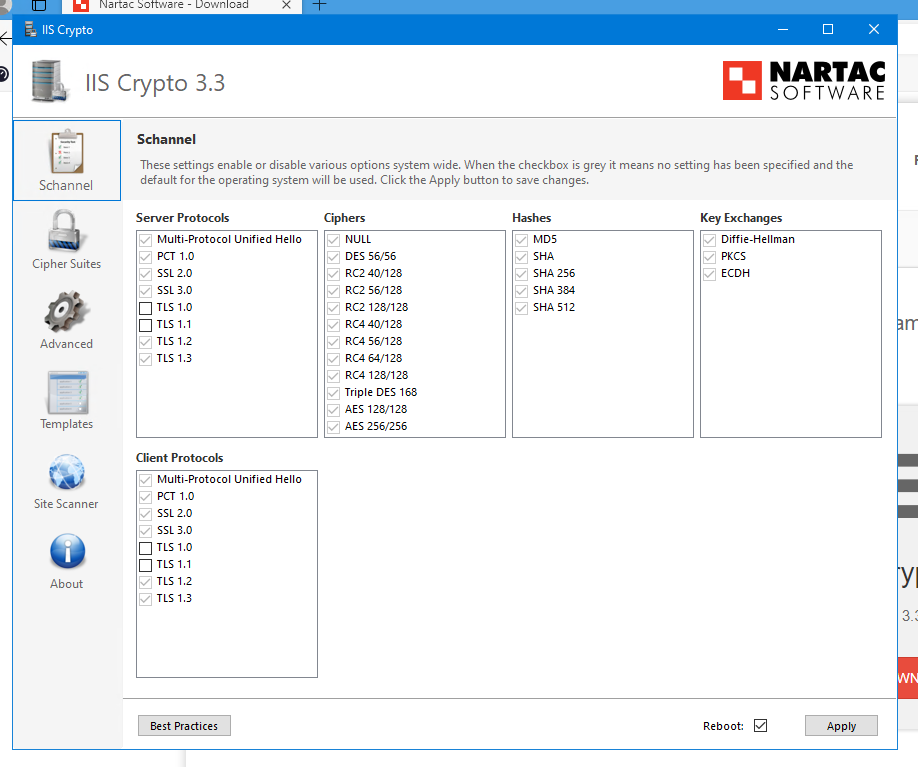This screenshot has height=767, width=918.
Task: Toggle the RC2 128/128 cipher
Action: tap(334, 308)
